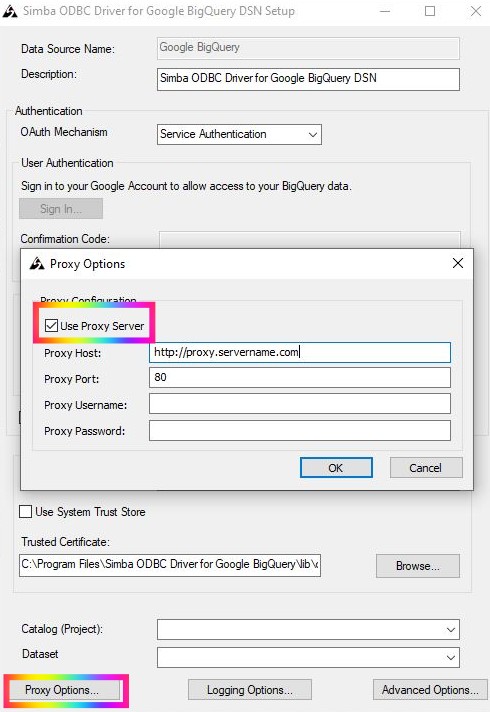Click the Confirmation Code field
The image size is (490, 712).
(x=310, y=240)
